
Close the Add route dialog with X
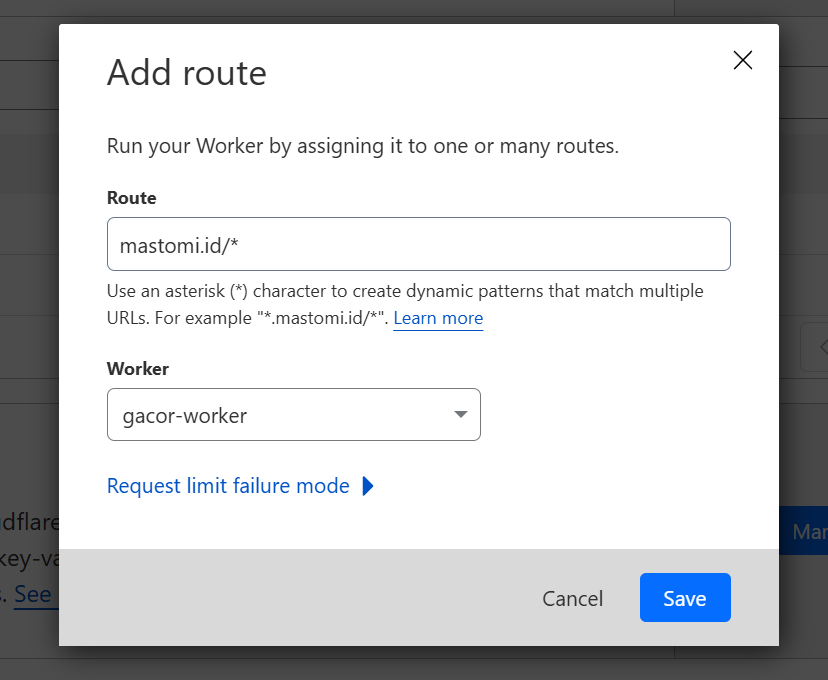pos(742,60)
